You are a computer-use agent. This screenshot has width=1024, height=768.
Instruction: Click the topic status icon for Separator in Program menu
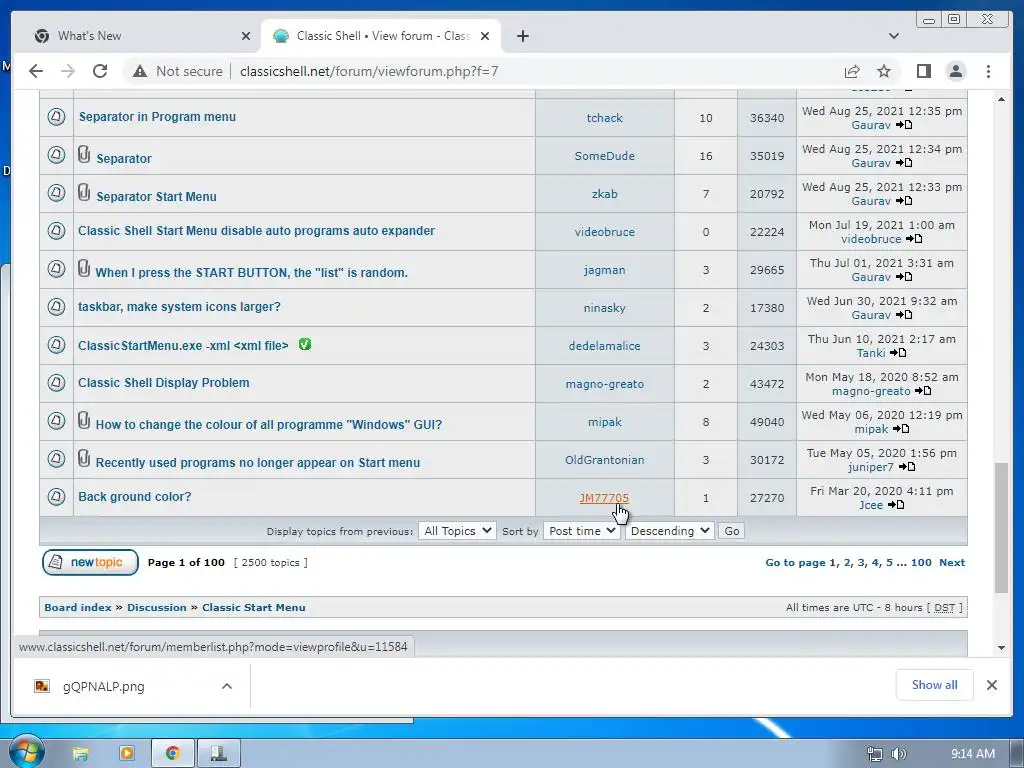(x=56, y=117)
